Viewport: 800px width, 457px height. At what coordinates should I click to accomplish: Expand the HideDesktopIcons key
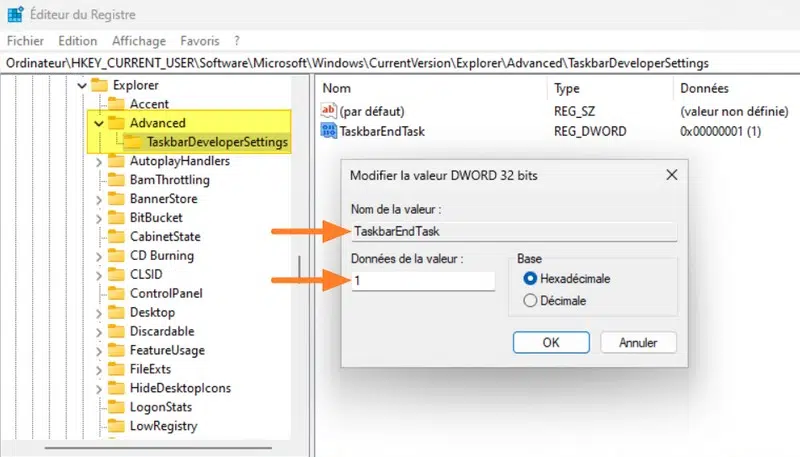tap(98, 389)
